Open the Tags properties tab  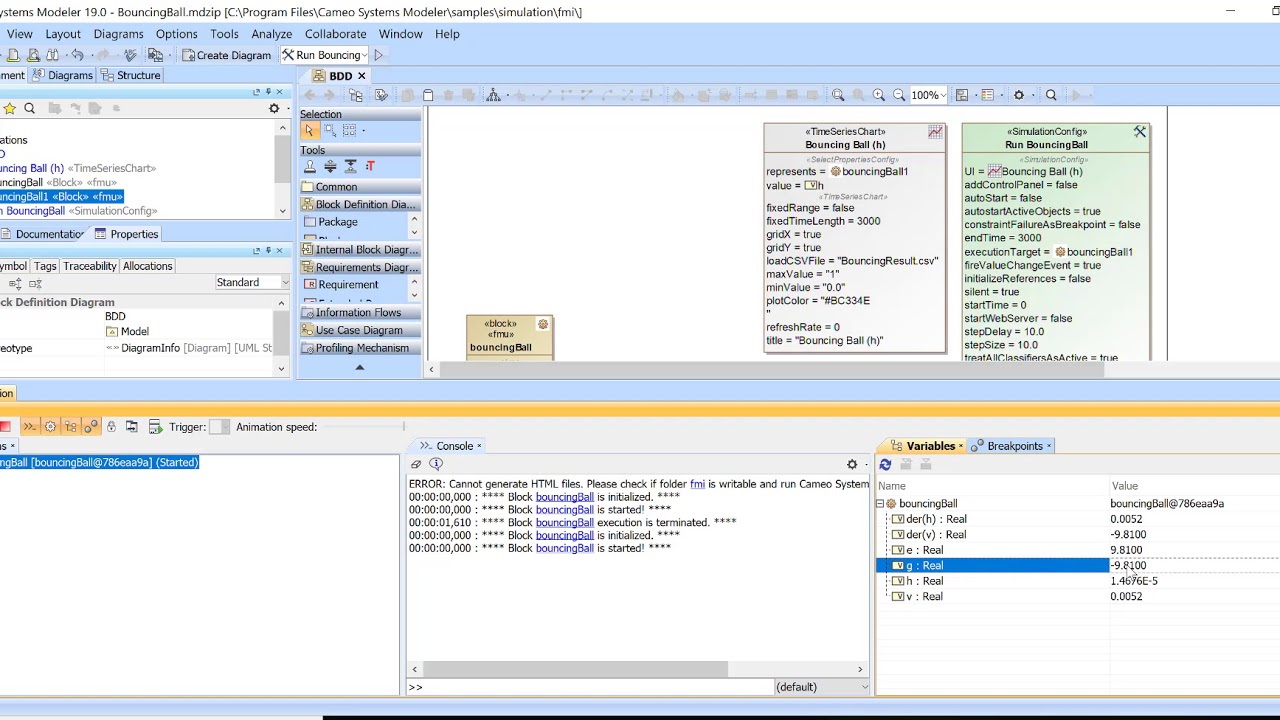(45, 266)
